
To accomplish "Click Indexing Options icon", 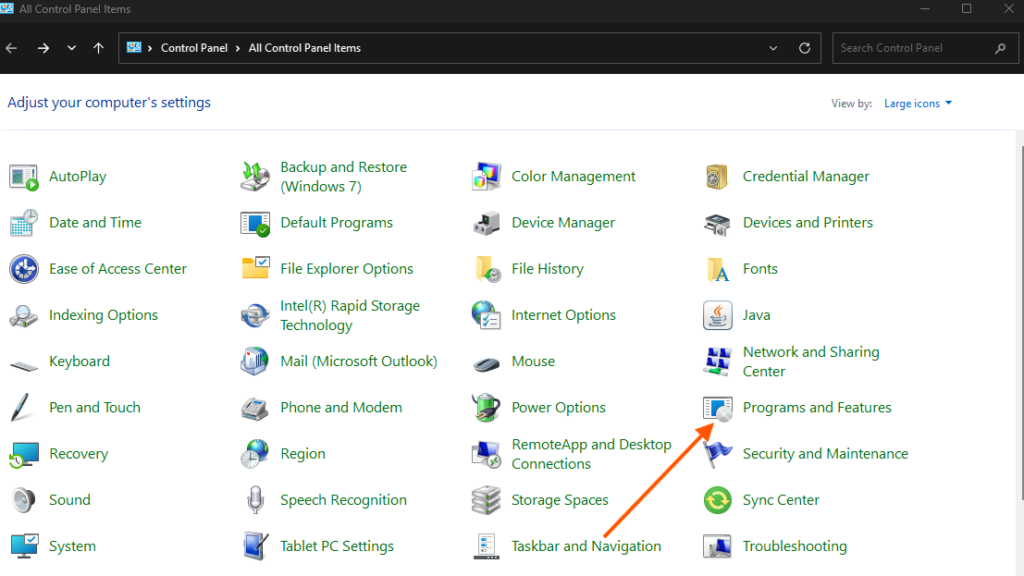I will click(24, 315).
